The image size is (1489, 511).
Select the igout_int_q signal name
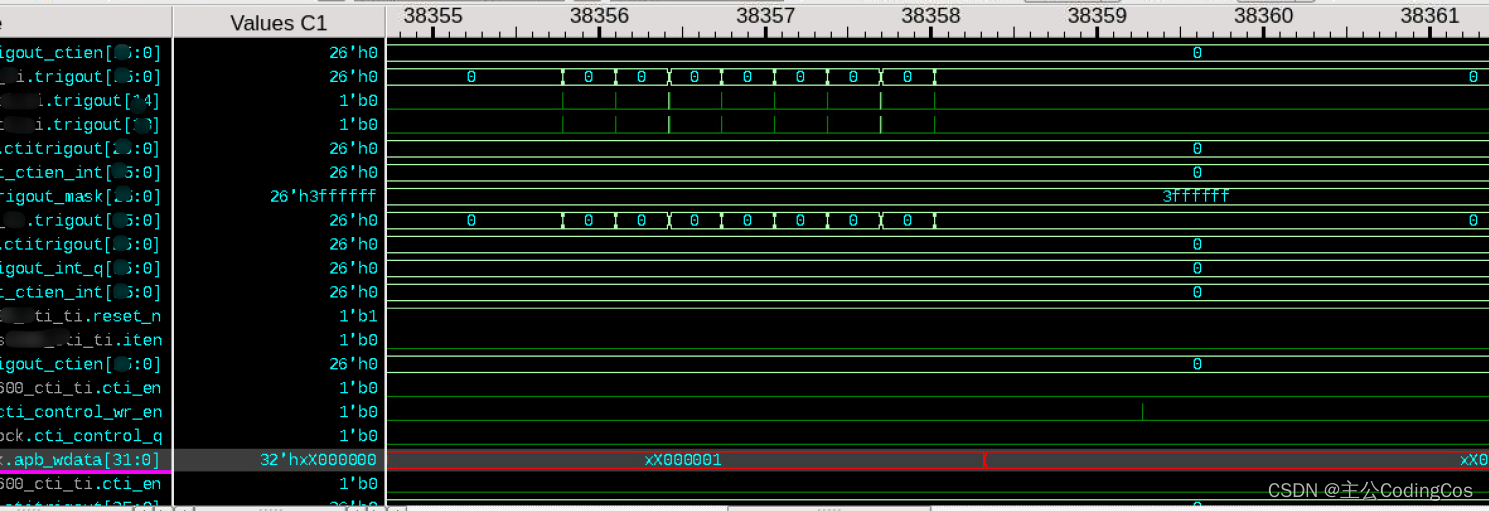80,268
